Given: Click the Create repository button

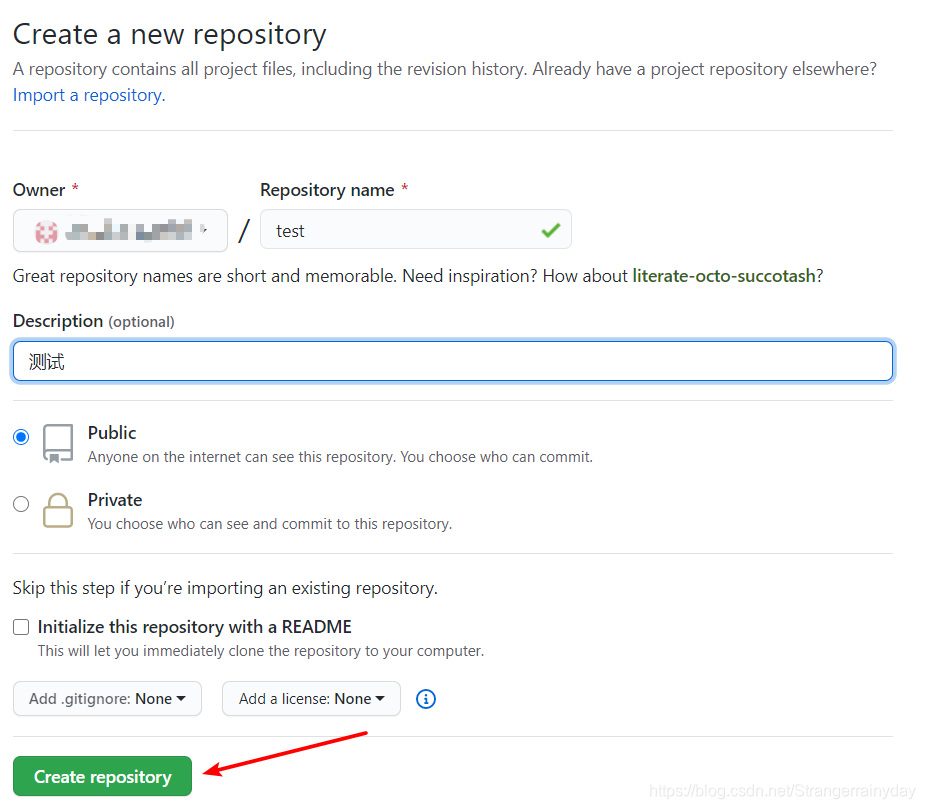Looking at the screenshot, I should 103,776.
